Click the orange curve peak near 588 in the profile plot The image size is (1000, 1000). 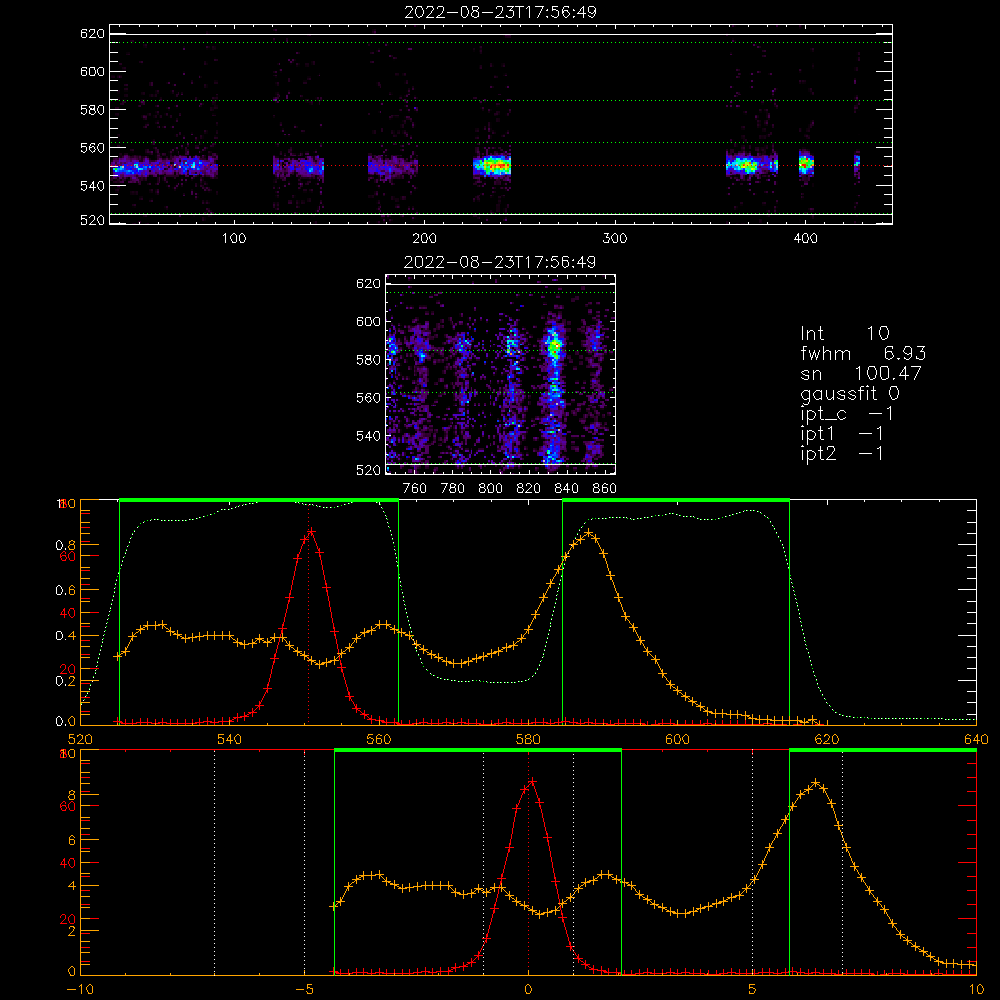pyautogui.click(x=588, y=532)
